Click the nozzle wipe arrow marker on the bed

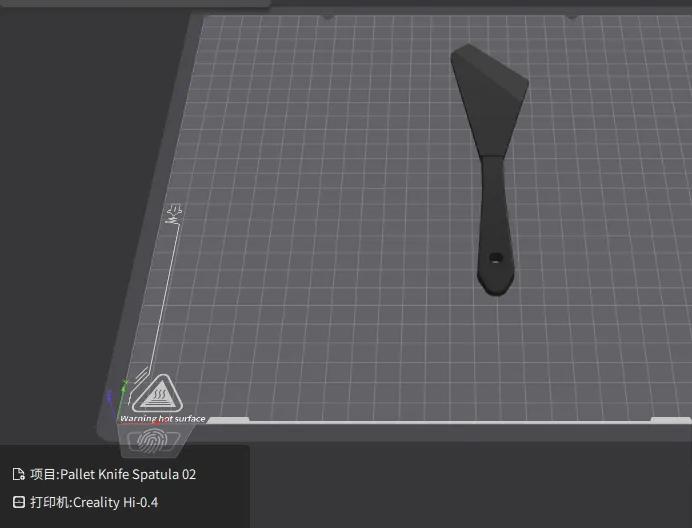click(x=174, y=214)
